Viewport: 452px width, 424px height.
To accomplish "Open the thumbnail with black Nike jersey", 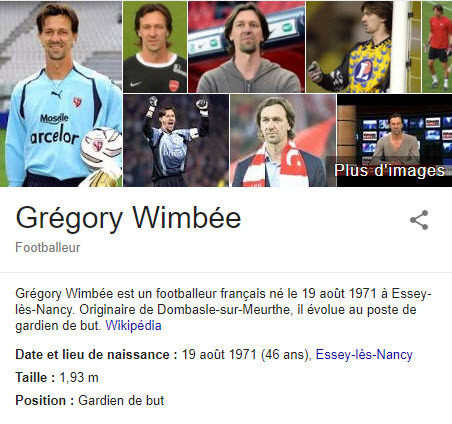I will point(155,47).
